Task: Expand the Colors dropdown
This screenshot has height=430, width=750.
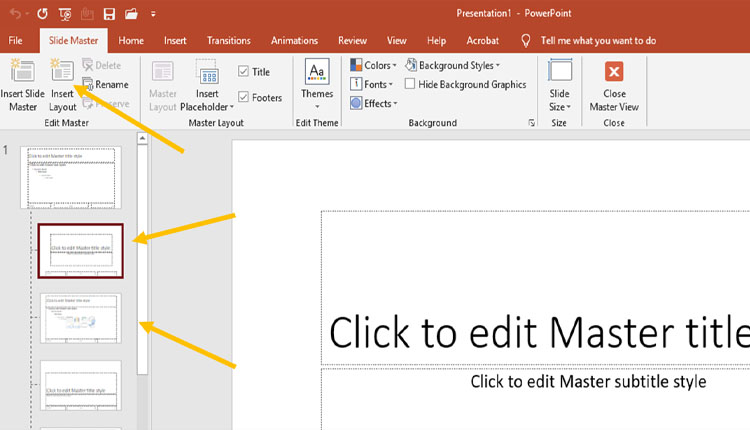Action: pos(376,66)
